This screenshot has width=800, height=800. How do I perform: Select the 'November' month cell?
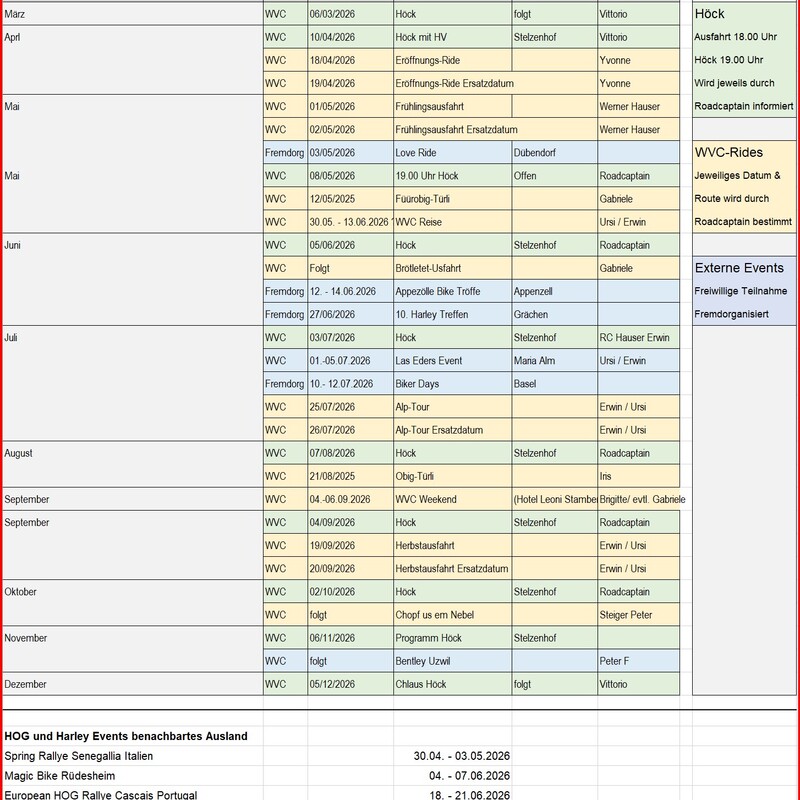tap(133, 649)
